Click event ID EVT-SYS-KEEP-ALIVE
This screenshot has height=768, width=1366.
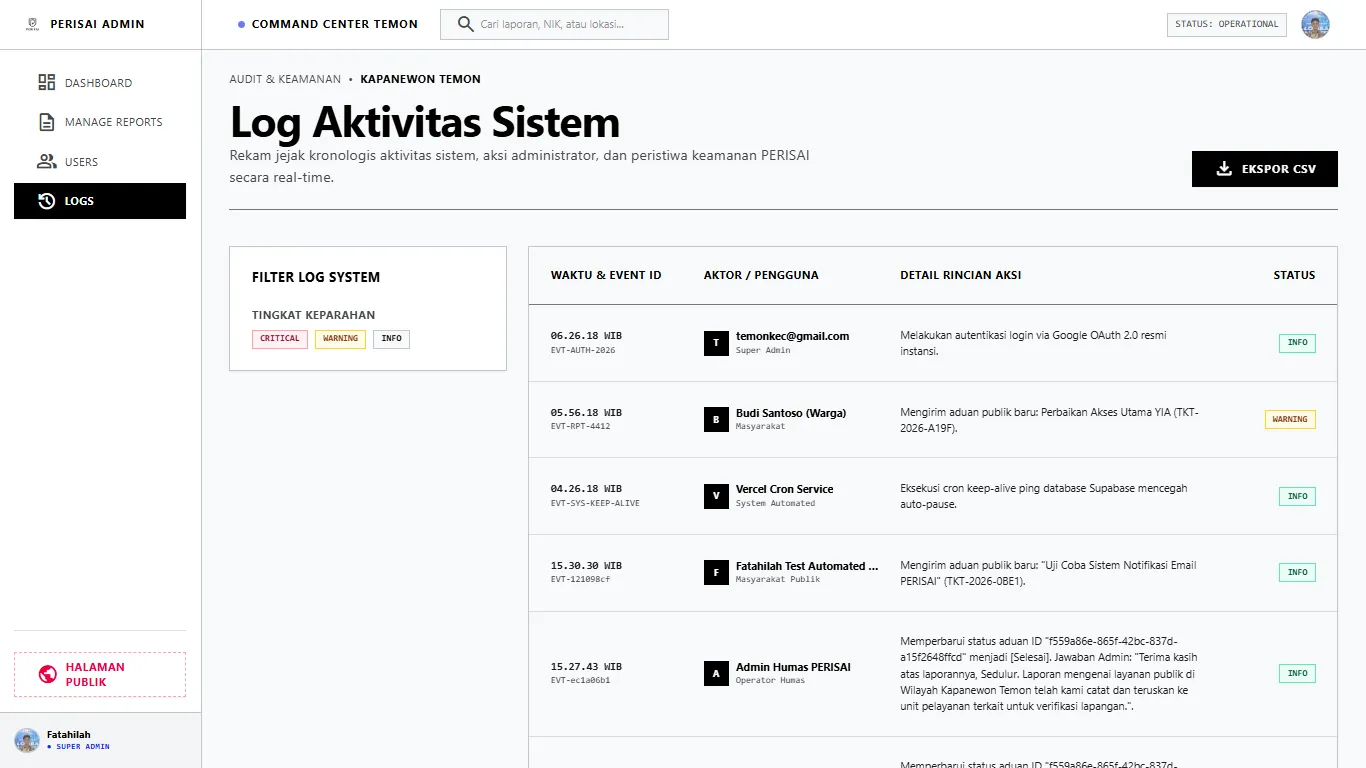point(595,503)
